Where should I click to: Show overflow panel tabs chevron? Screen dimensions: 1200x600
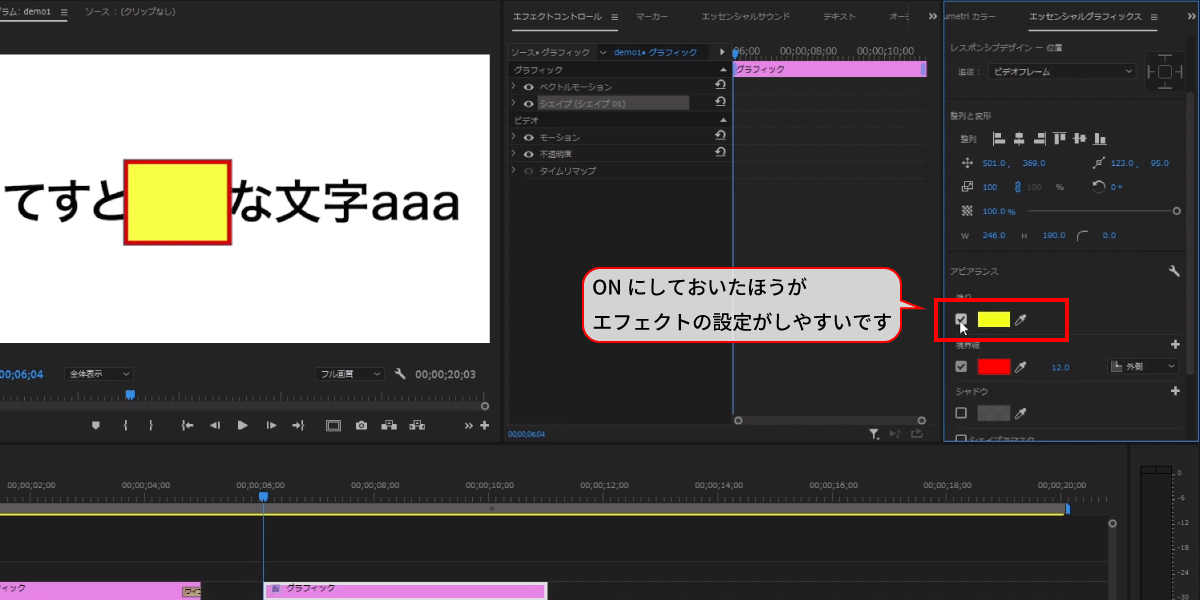933,17
